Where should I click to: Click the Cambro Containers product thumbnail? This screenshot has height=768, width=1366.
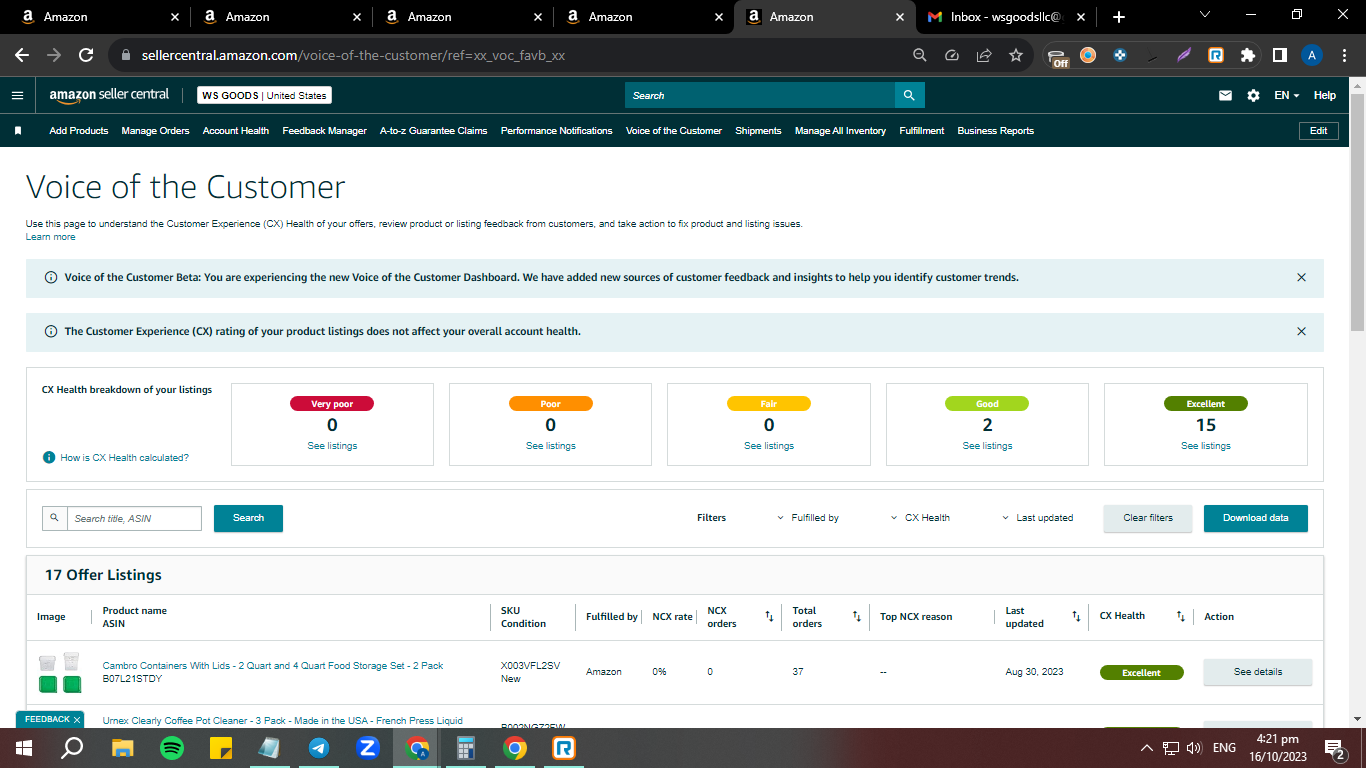tap(59, 673)
